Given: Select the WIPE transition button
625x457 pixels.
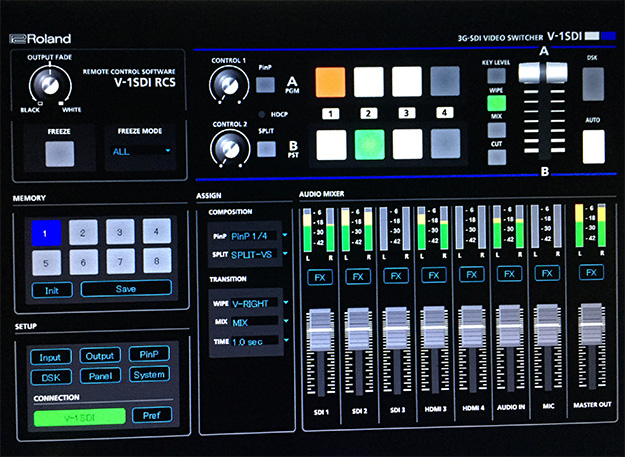Looking at the screenshot, I should point(497,103).
